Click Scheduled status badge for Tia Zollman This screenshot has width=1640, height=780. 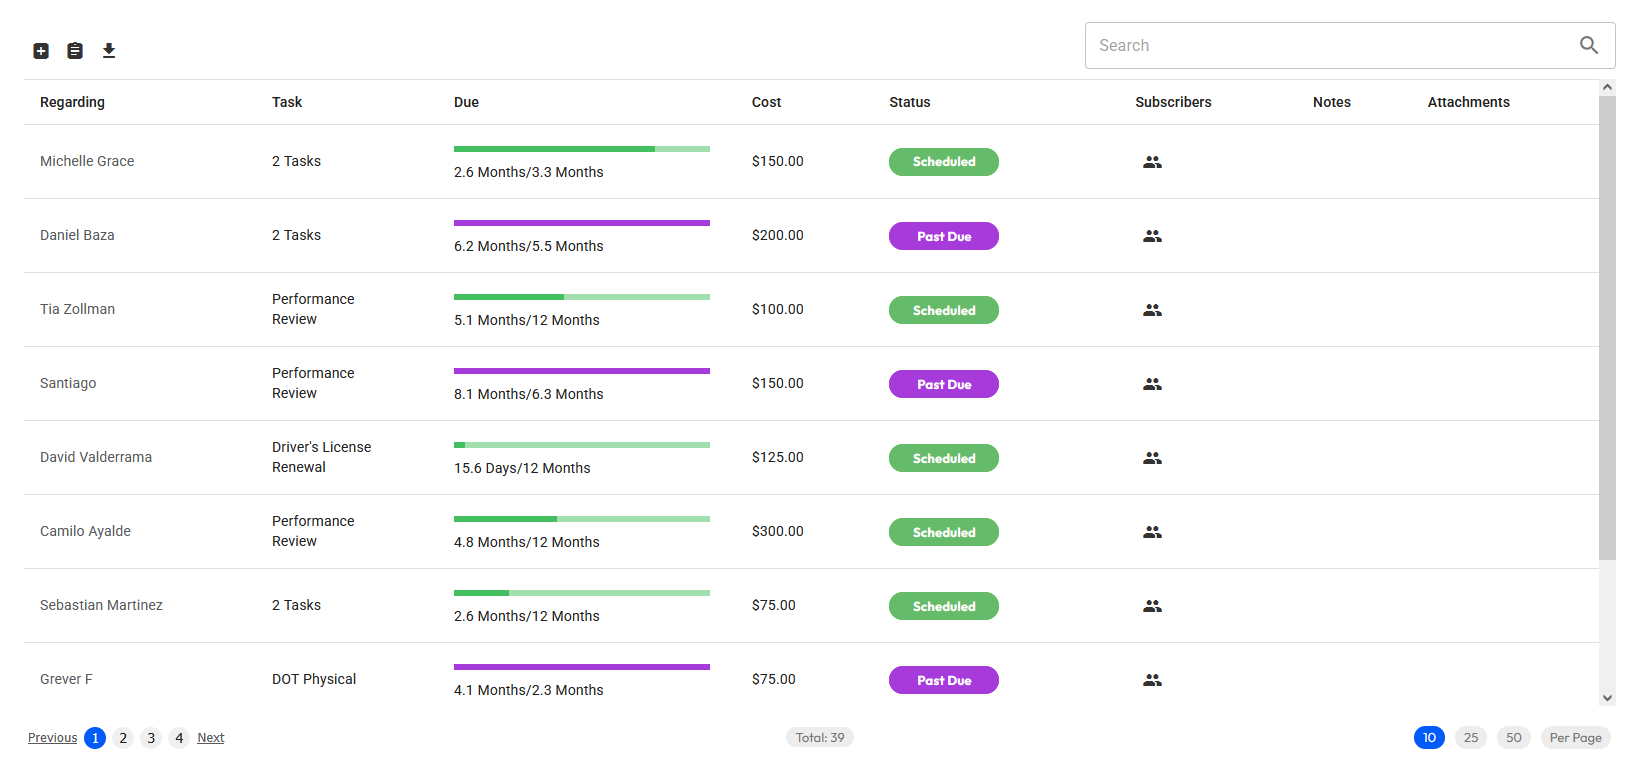click(x=944, y=310)
